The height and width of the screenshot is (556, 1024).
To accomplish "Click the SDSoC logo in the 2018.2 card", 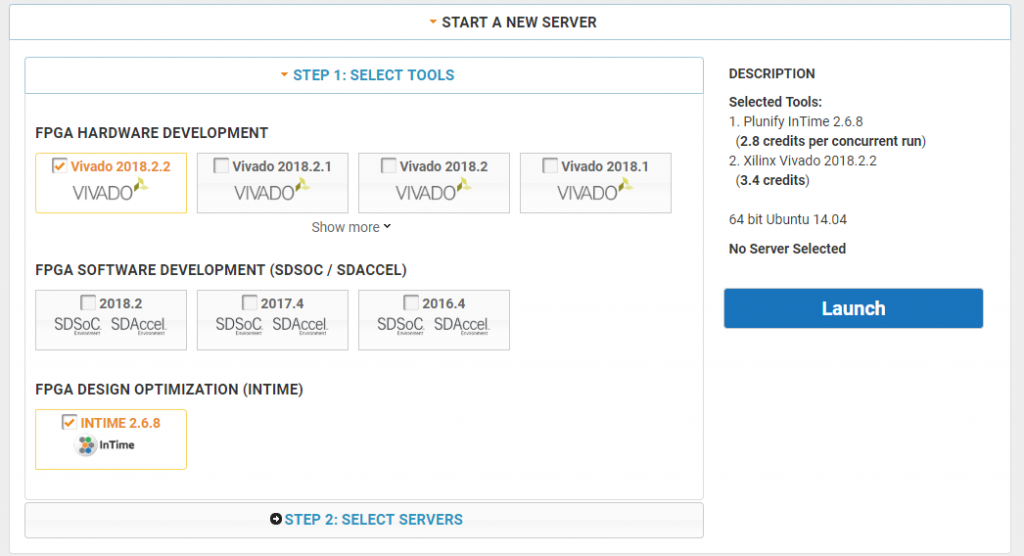I will pyautogui.click(x=78, y=325).
